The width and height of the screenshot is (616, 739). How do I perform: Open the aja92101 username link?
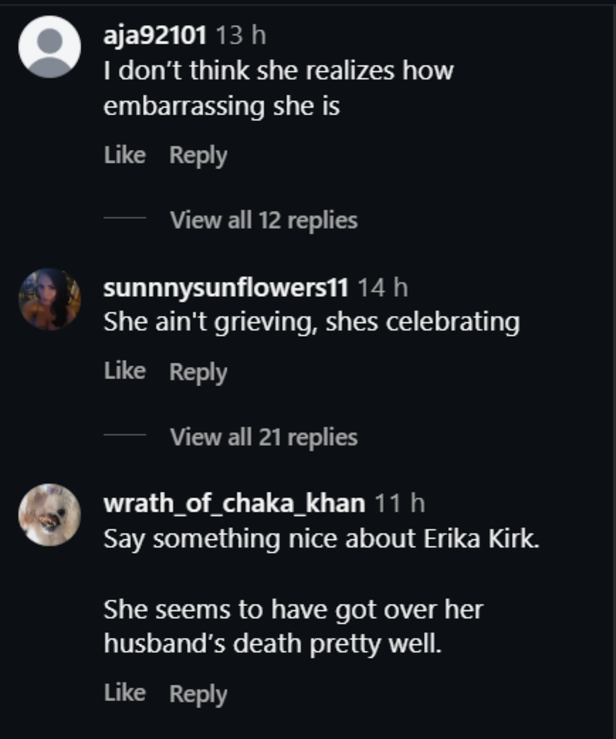pyautogui.click(x=155, y=37)
